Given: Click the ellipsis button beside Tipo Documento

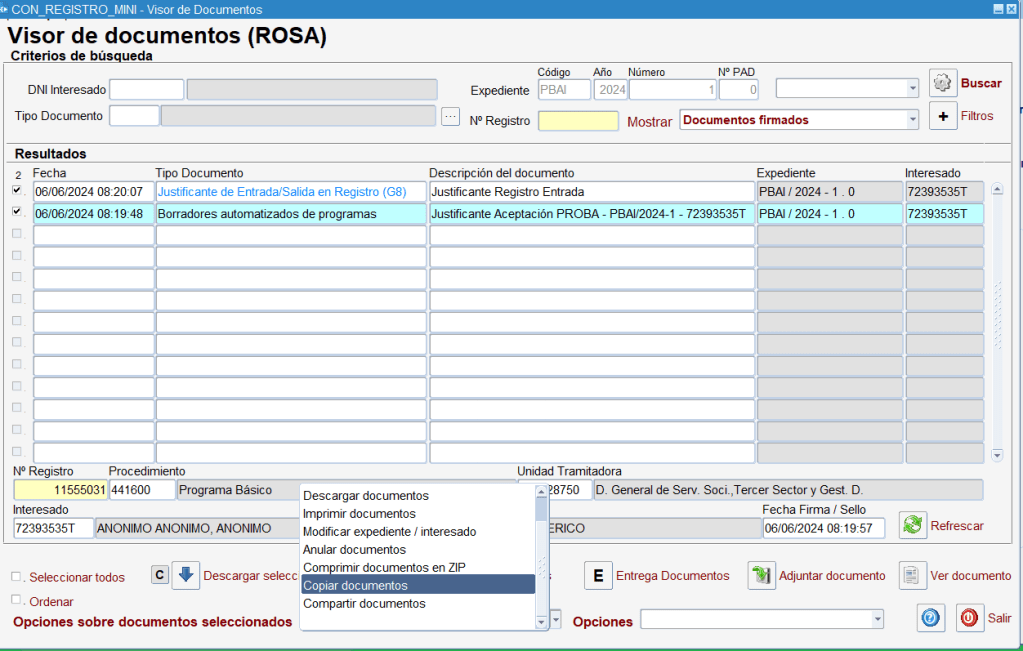Looking at the screenshot, I should pos(451,116).
